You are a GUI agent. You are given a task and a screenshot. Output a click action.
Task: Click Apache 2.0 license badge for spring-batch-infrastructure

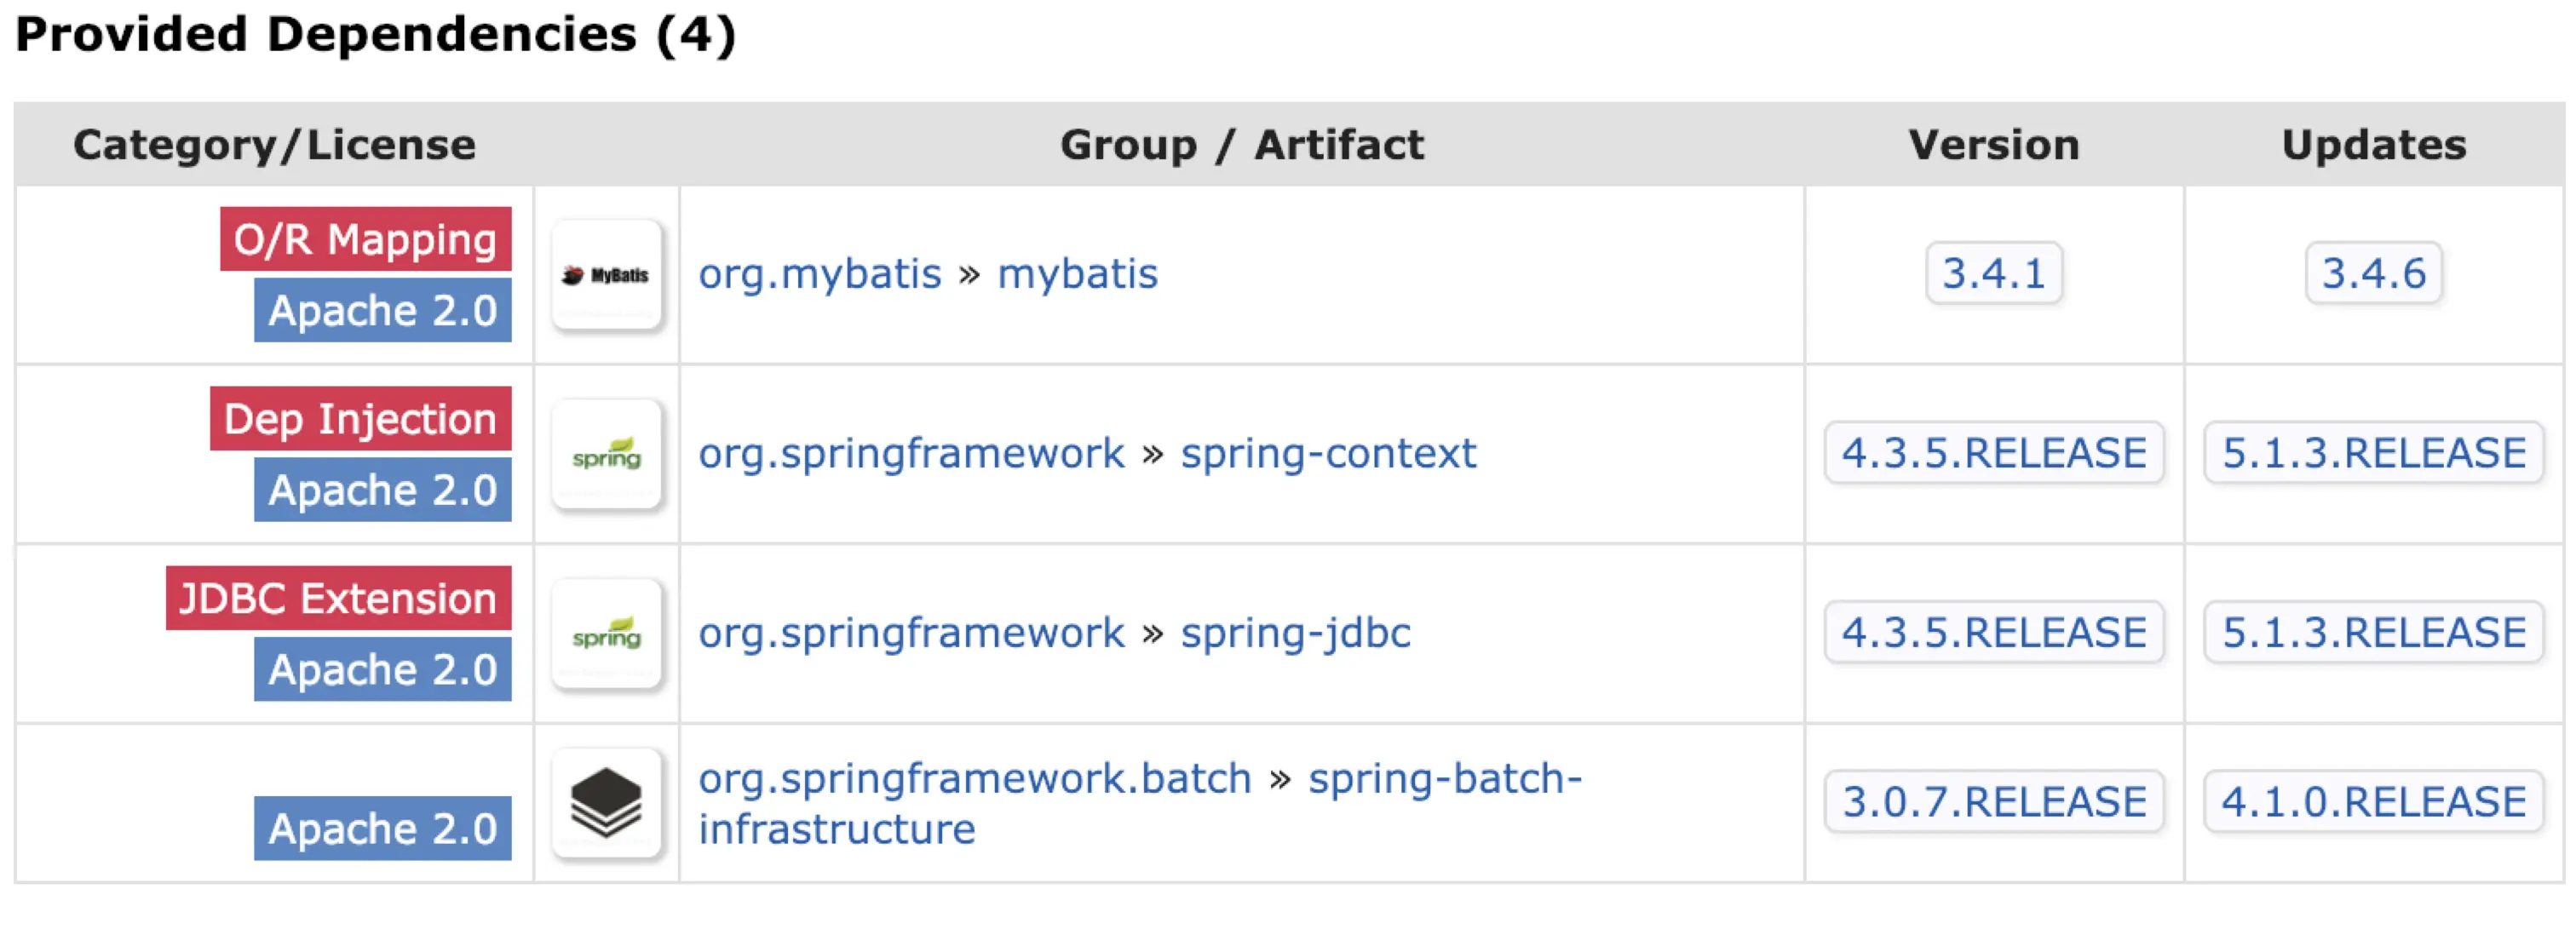tap(382, 828)
